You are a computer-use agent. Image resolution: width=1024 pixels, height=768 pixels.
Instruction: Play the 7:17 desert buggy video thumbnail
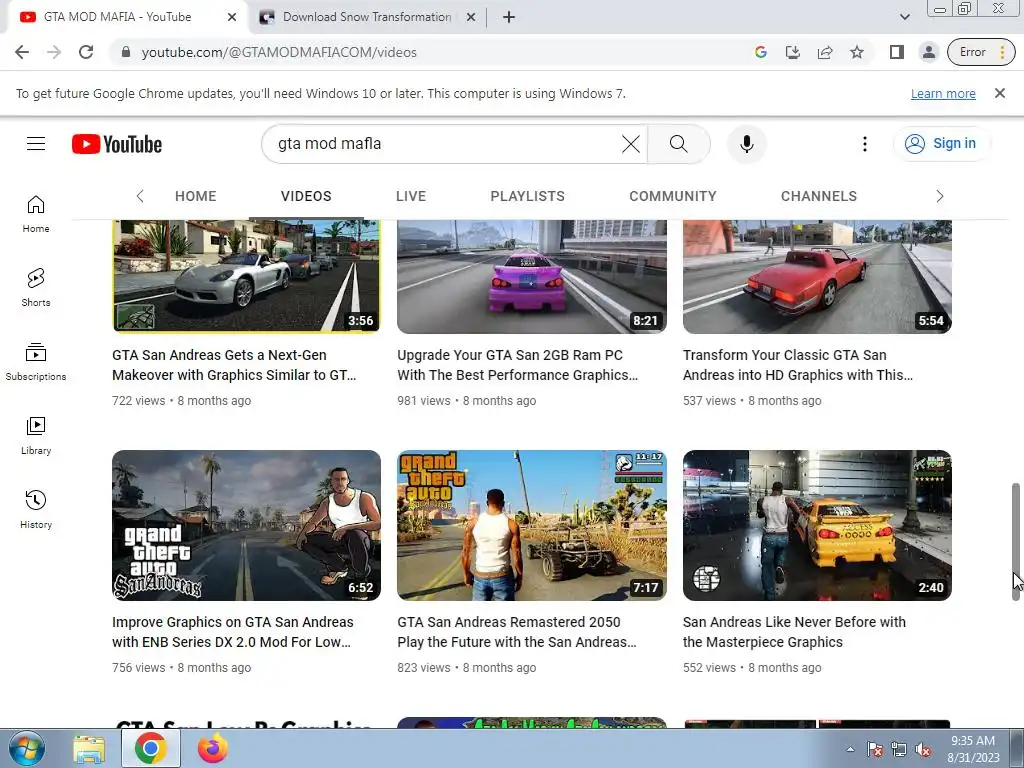click(x=532, y=525)
